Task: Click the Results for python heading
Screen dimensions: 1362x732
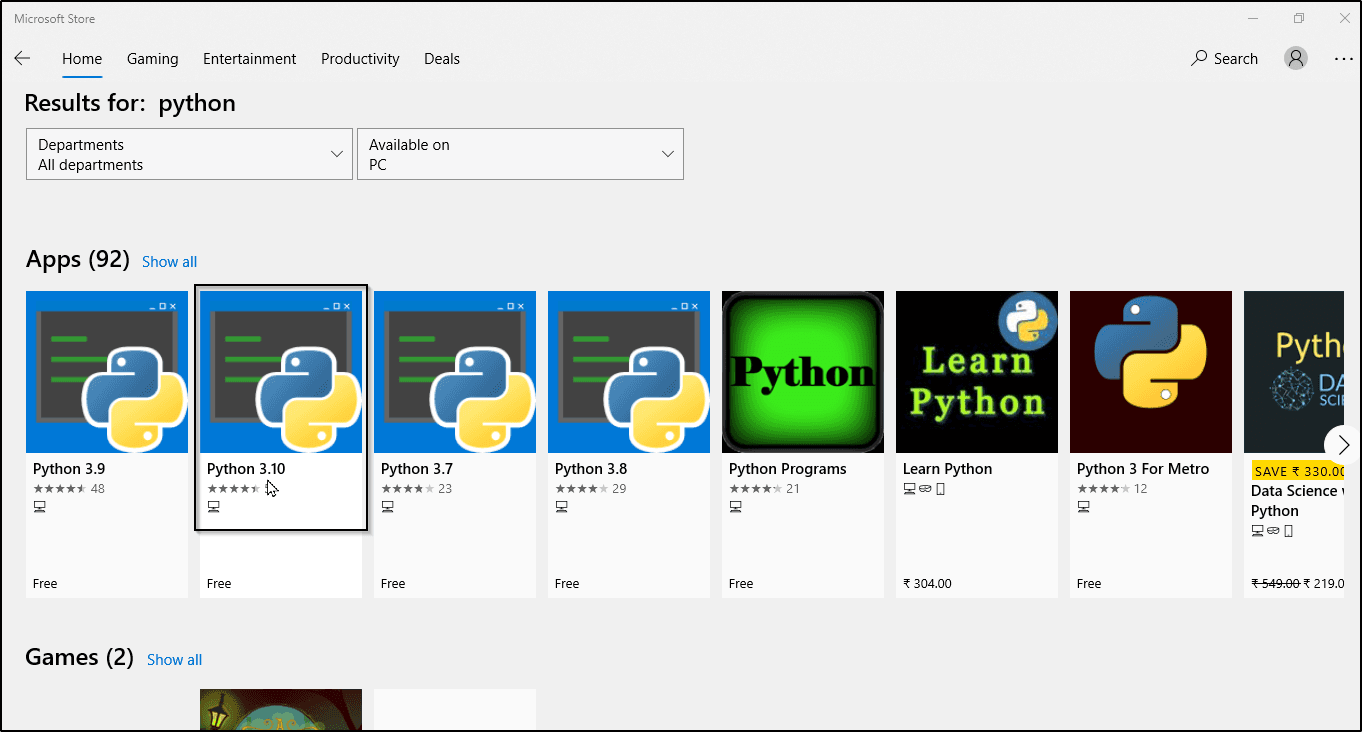Action: pos(130,103)
